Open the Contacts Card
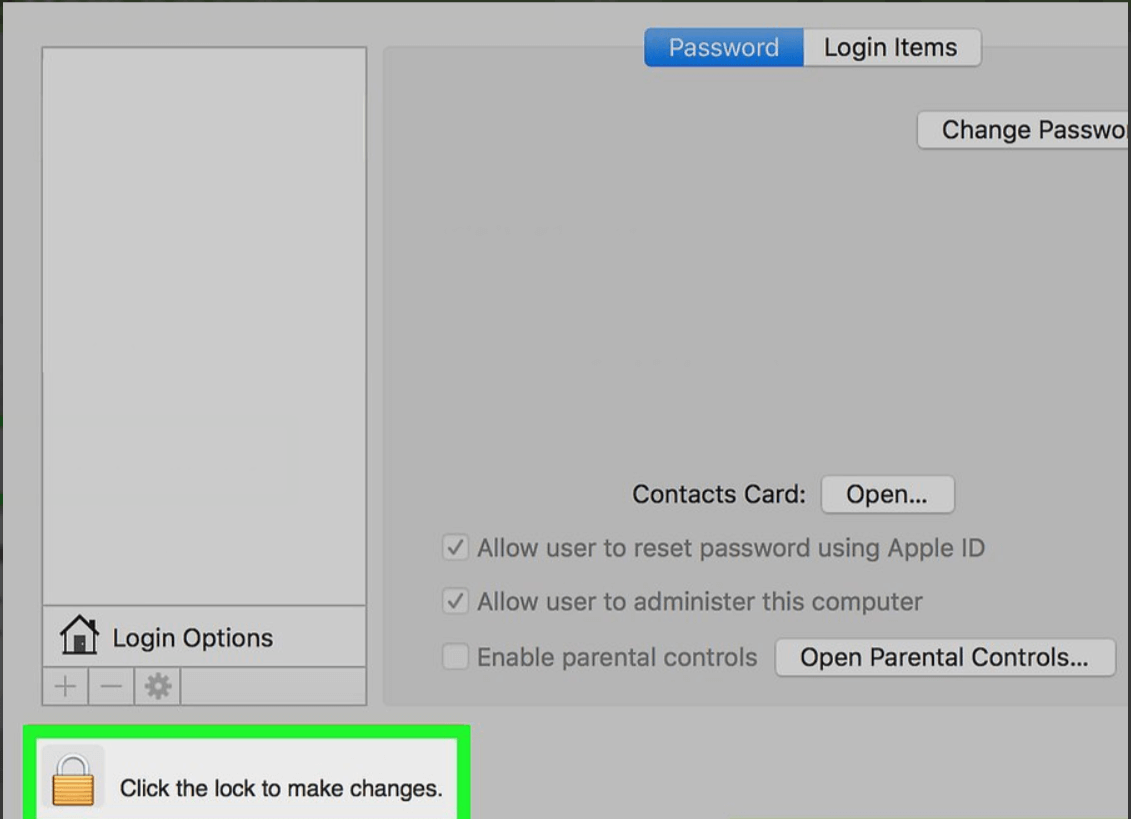Screen dimensions: 1131x819 (887, 494)
